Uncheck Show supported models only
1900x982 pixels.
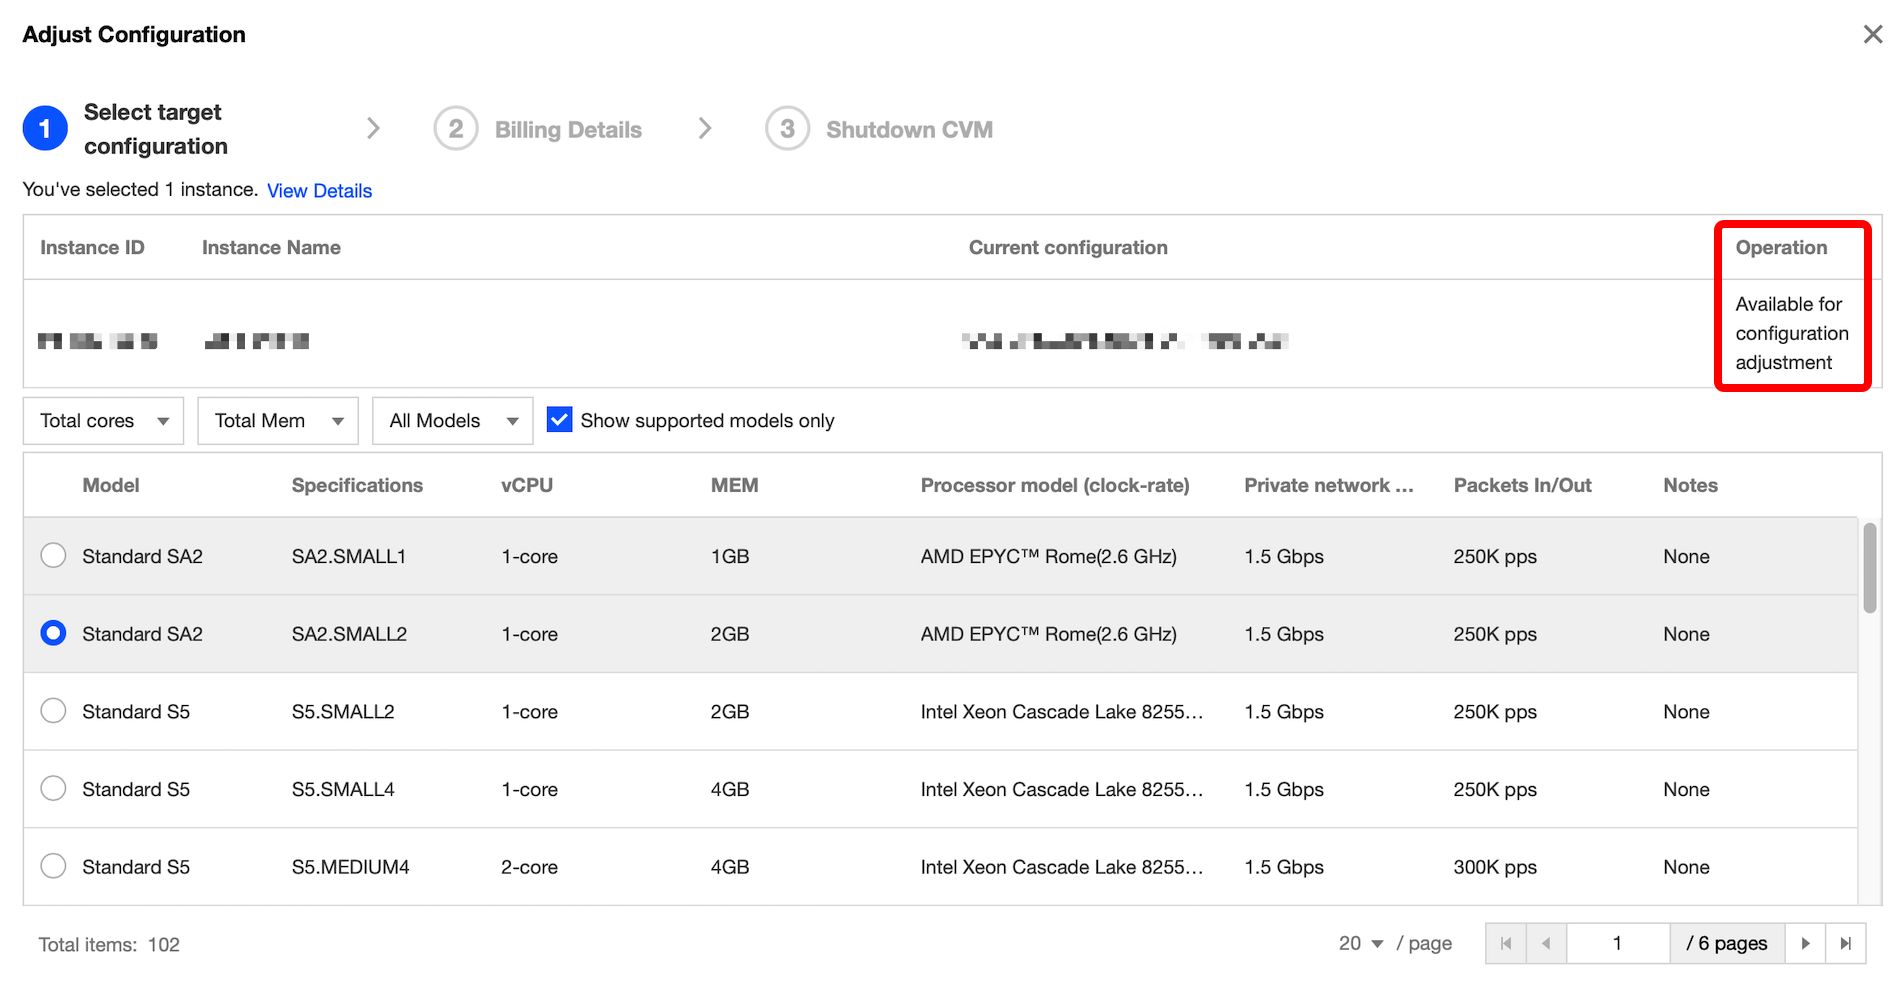560,420
